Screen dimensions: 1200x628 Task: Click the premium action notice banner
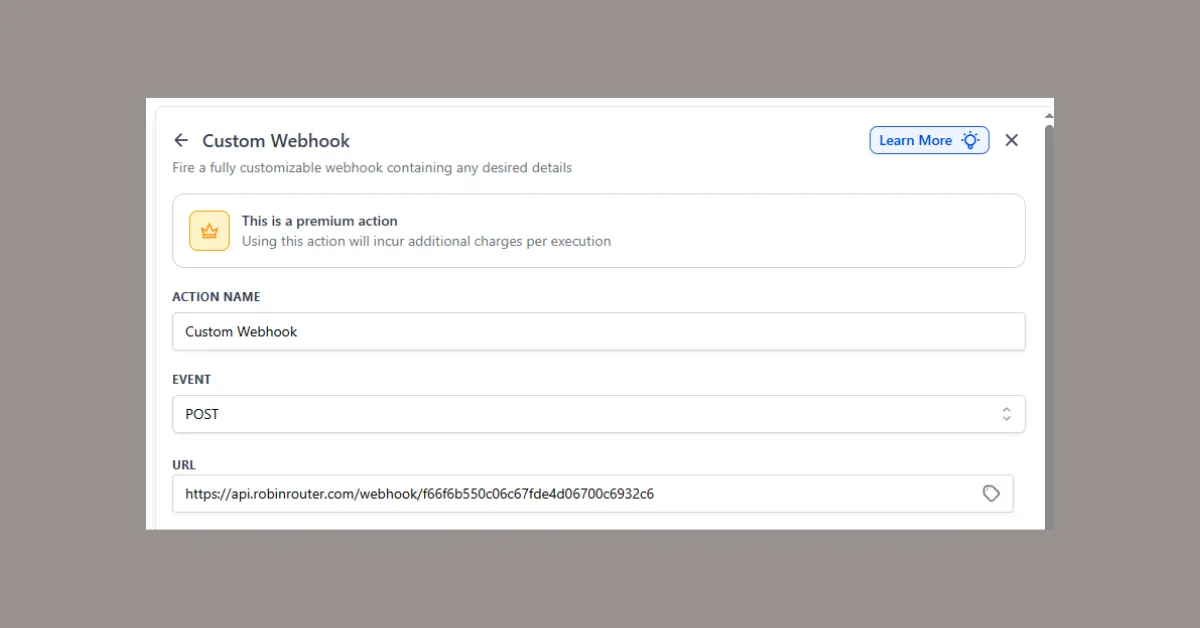point(600,230)
